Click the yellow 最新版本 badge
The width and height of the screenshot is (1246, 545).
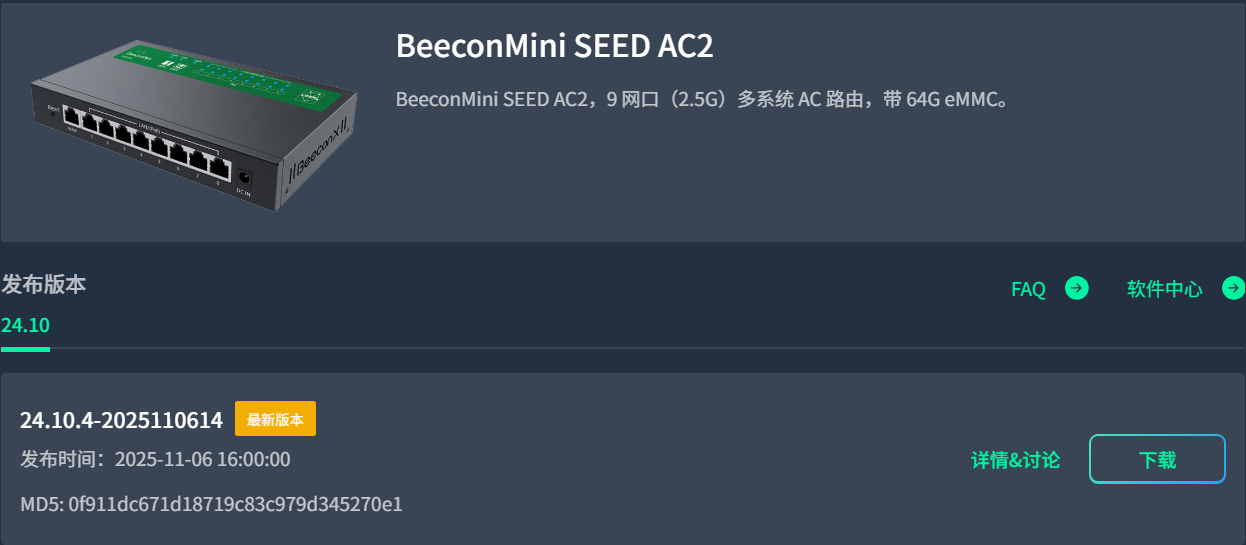(x=275, y=419)
